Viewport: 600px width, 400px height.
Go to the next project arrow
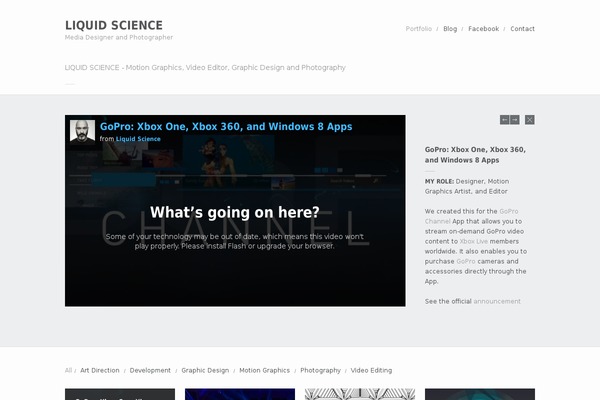[x=515, y=120]
